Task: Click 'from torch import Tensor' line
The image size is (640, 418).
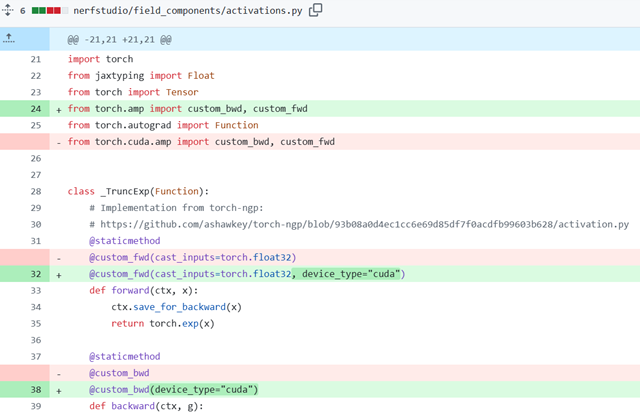Action: pyautogui.click(x=133, y=92)
